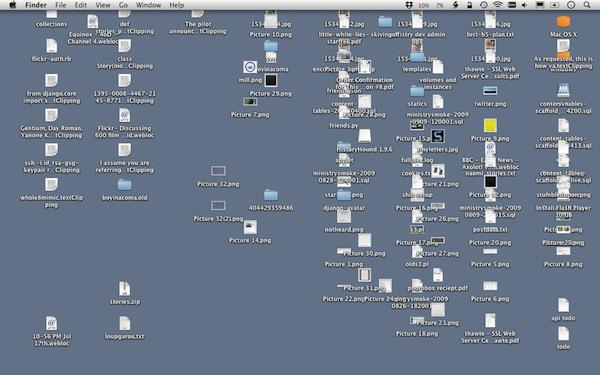Screen dimensions: 600x375
Task: Select the Picture 30.png label
Action: [364, 253]
